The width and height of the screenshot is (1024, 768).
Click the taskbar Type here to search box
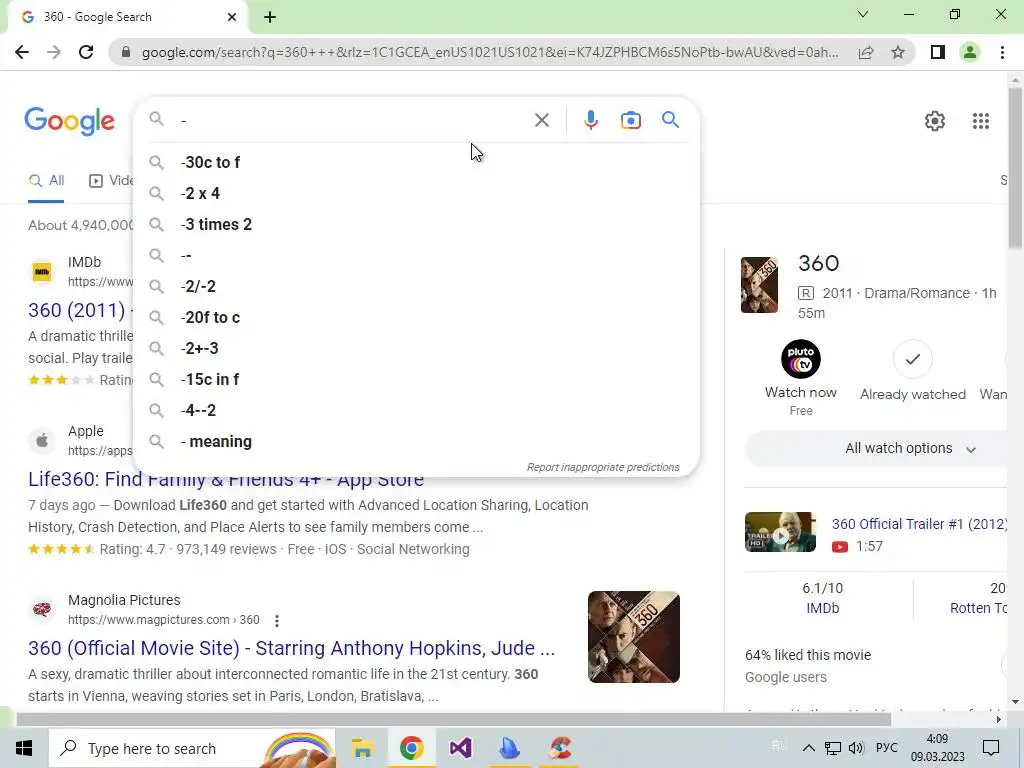[192, 748]
